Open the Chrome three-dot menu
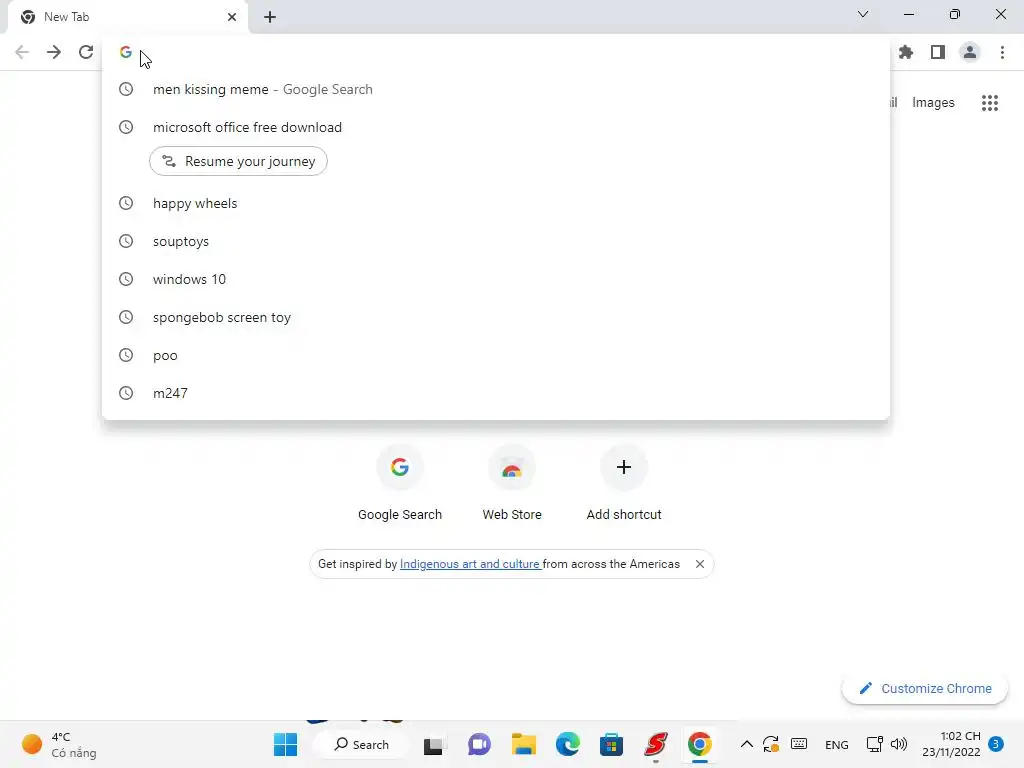Image resolution: width=1024 pixels, height=768 pixels. pos(1002,52)
